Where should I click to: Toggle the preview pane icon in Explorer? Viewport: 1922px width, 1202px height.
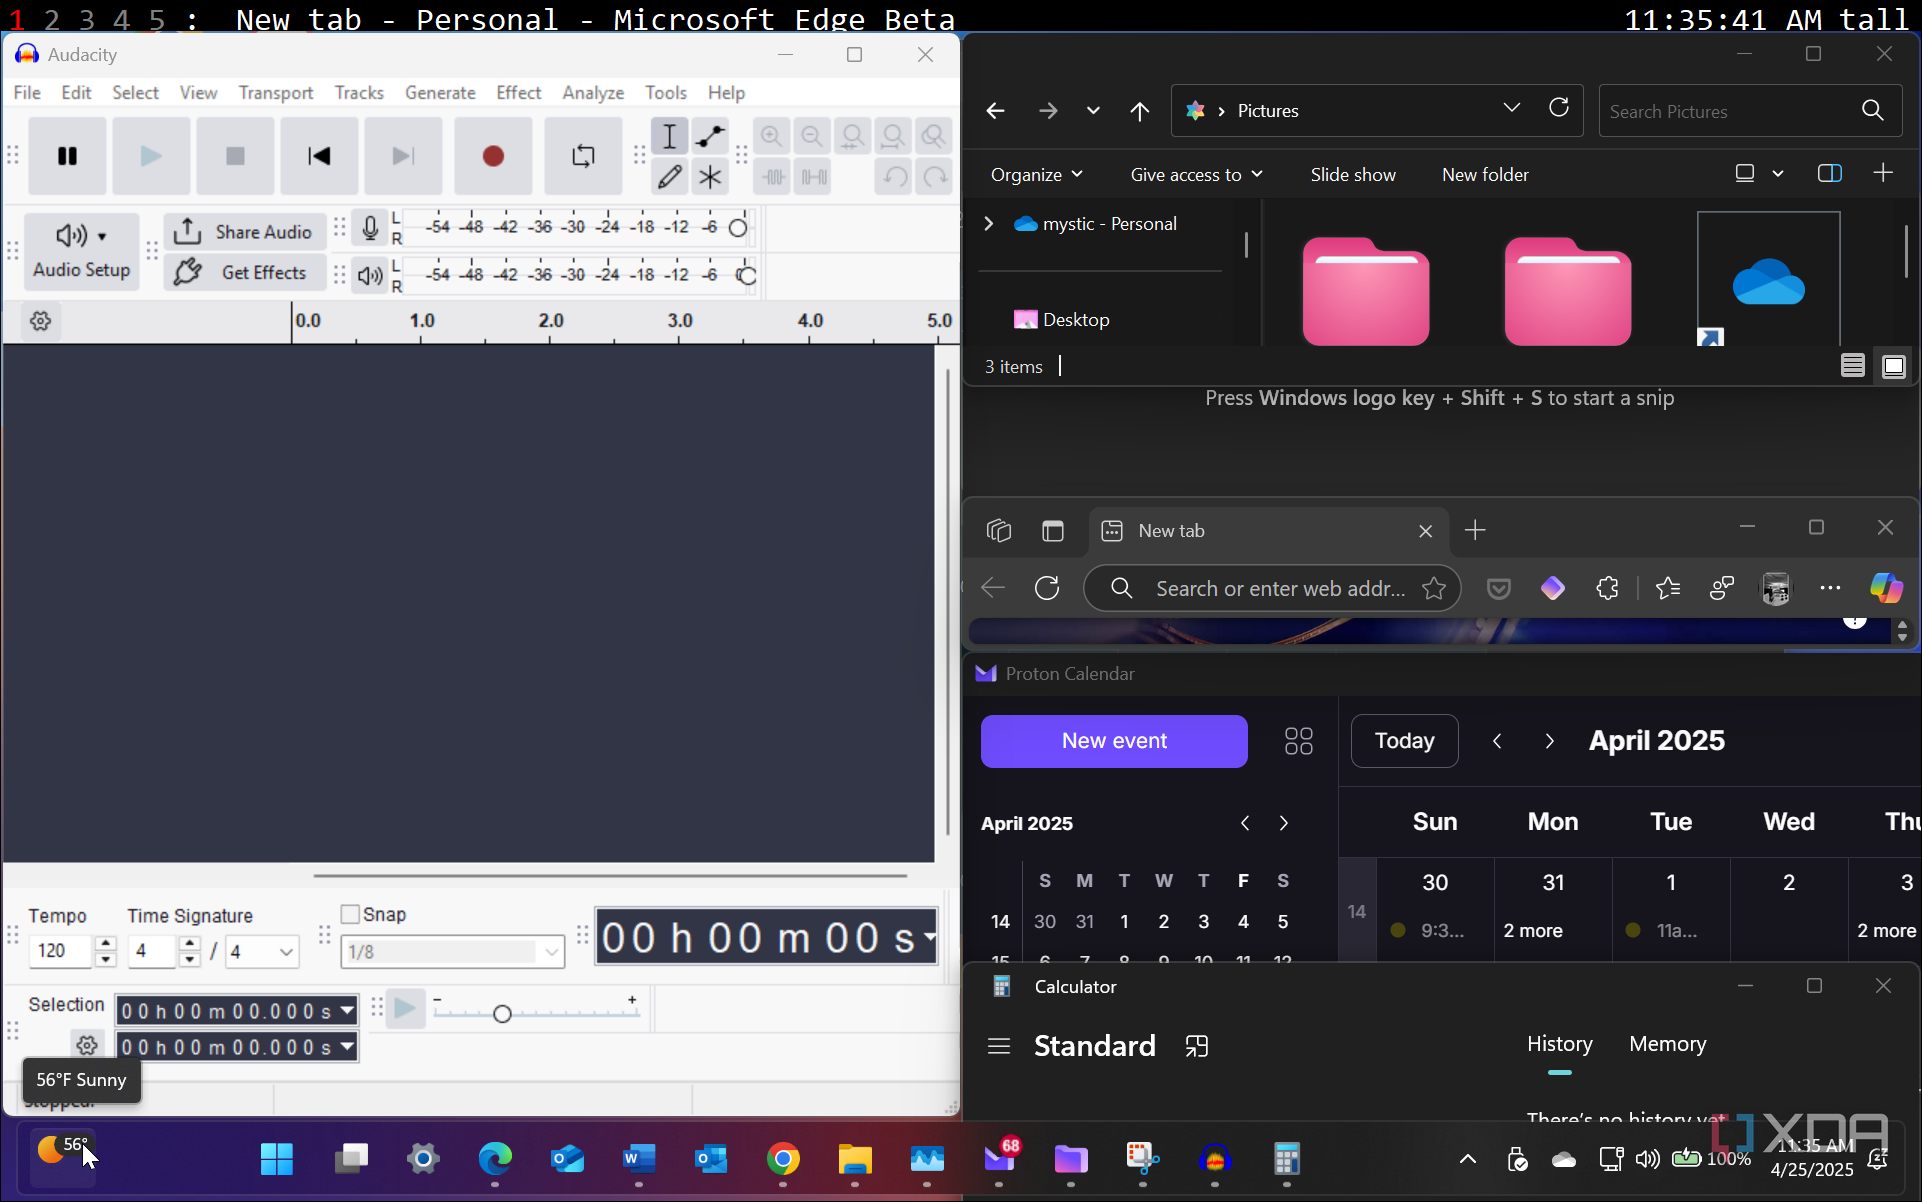tap(1829, 173)
